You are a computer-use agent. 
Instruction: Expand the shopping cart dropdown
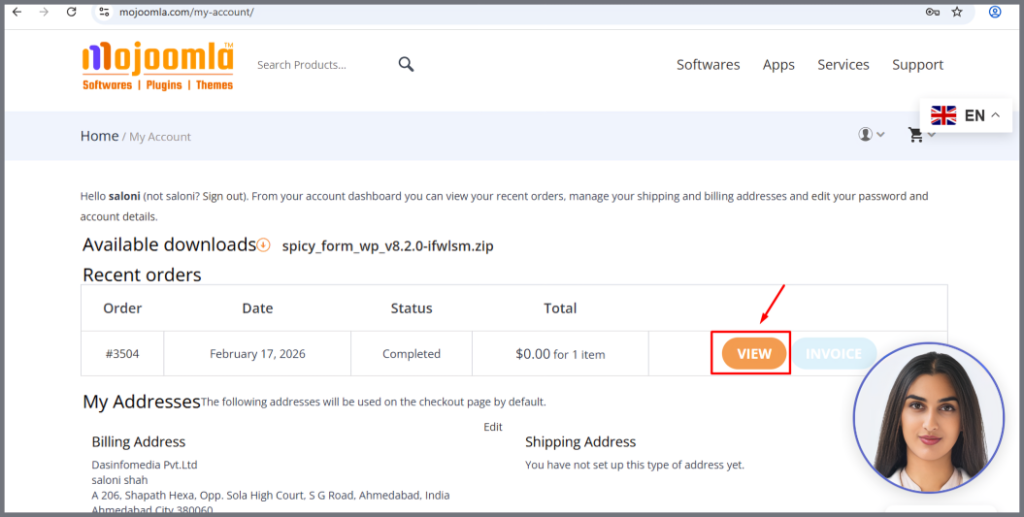(920, 135)
